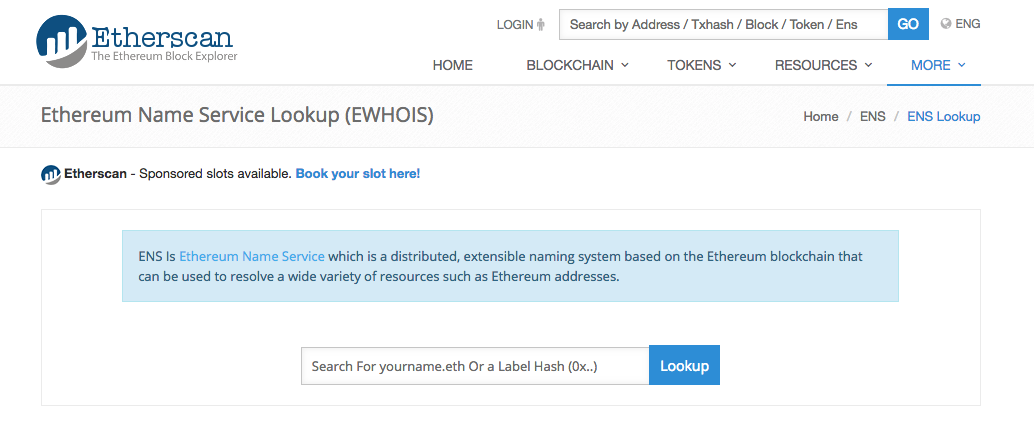
Task: Click the 'Sponsored slots available.' text
Action: coord(216,174)
